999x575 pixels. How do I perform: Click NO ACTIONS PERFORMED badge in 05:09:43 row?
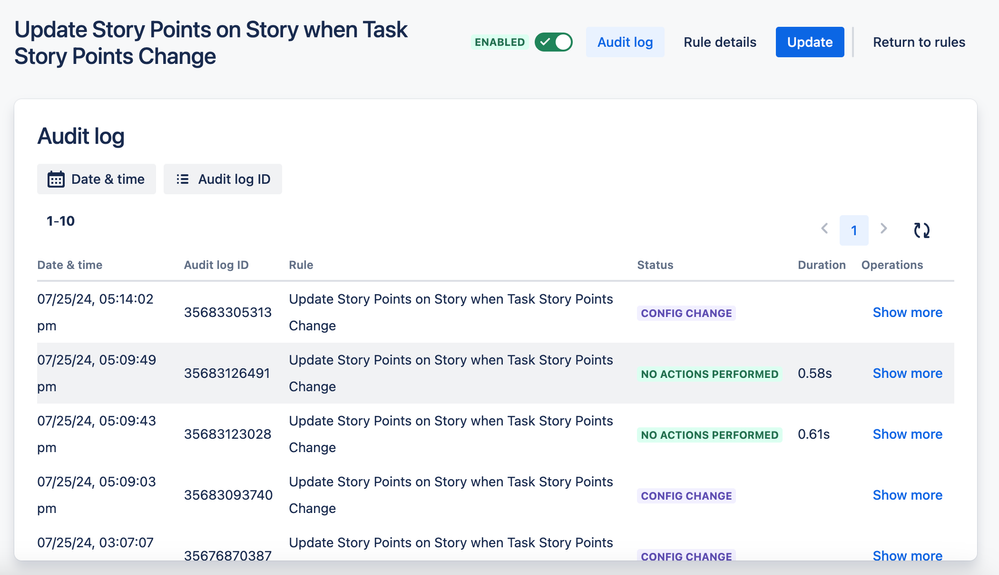[709, 435]
